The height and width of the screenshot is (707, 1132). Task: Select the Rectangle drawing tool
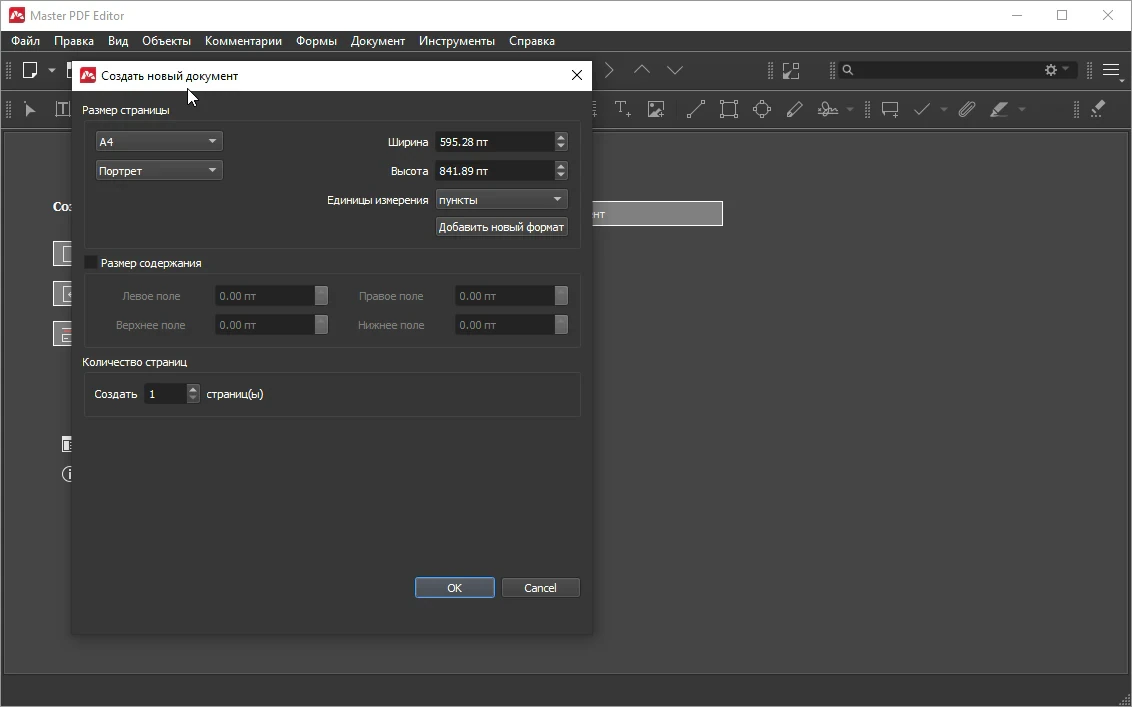click(x=728, y=110)
